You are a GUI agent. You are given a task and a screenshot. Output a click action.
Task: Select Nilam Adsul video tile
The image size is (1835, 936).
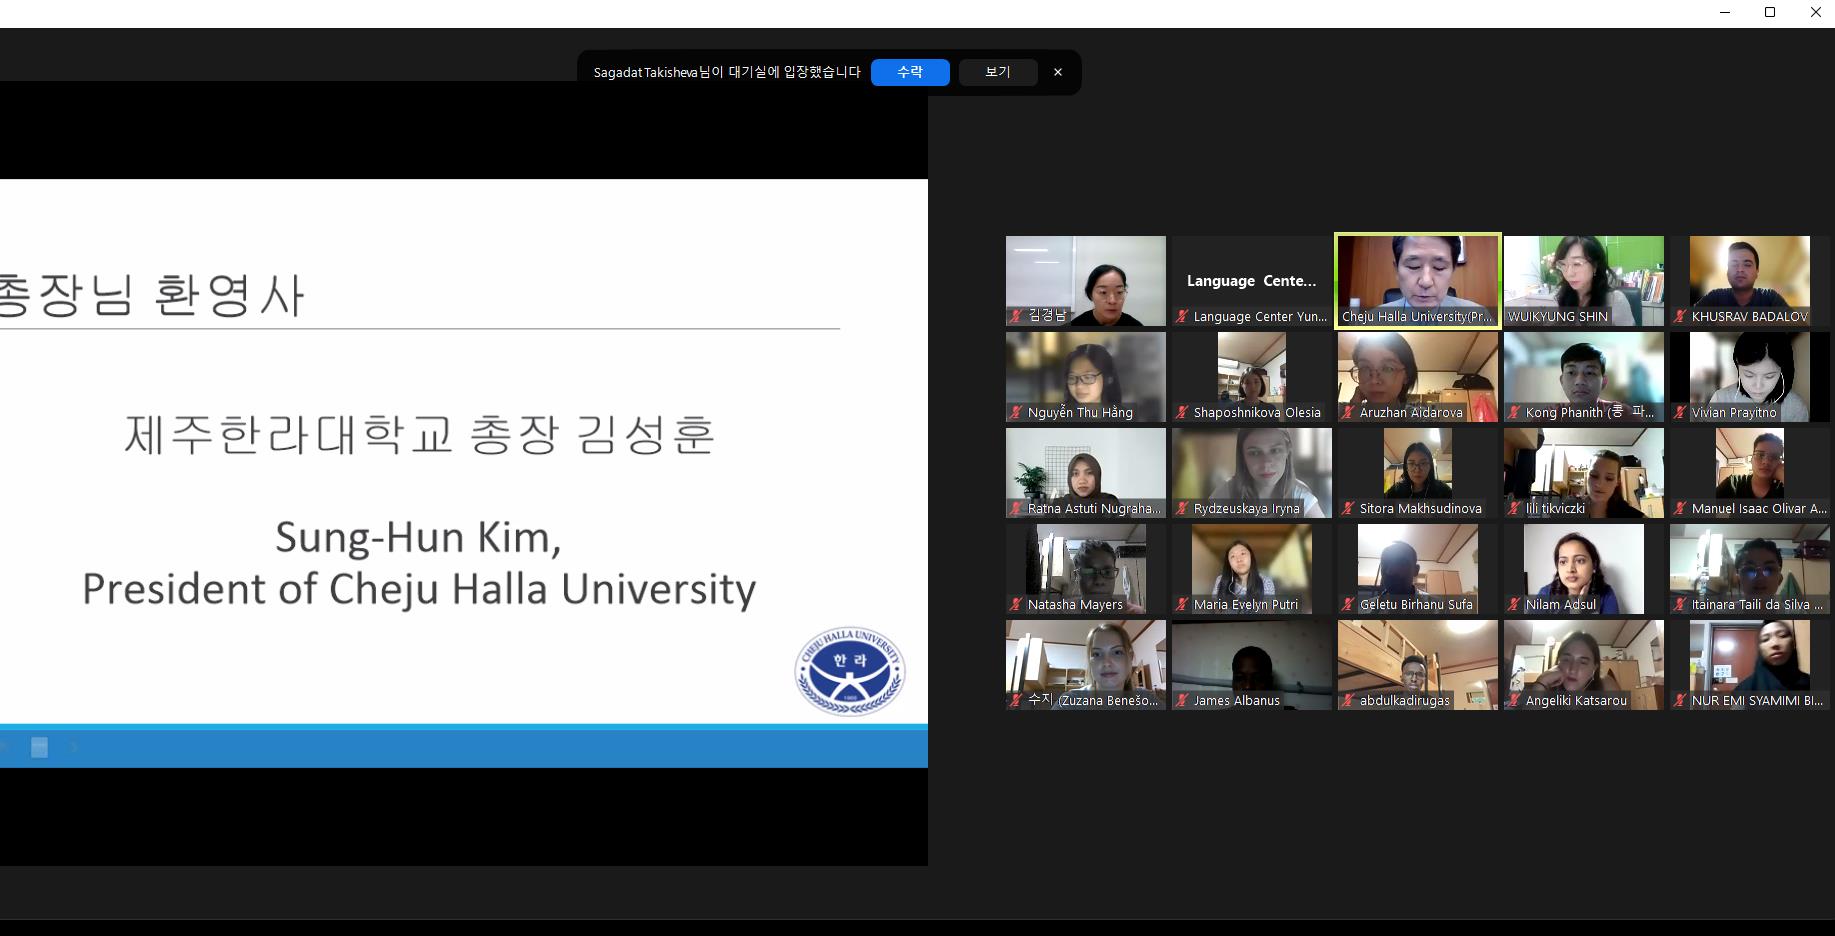(x=1584, y=569)
